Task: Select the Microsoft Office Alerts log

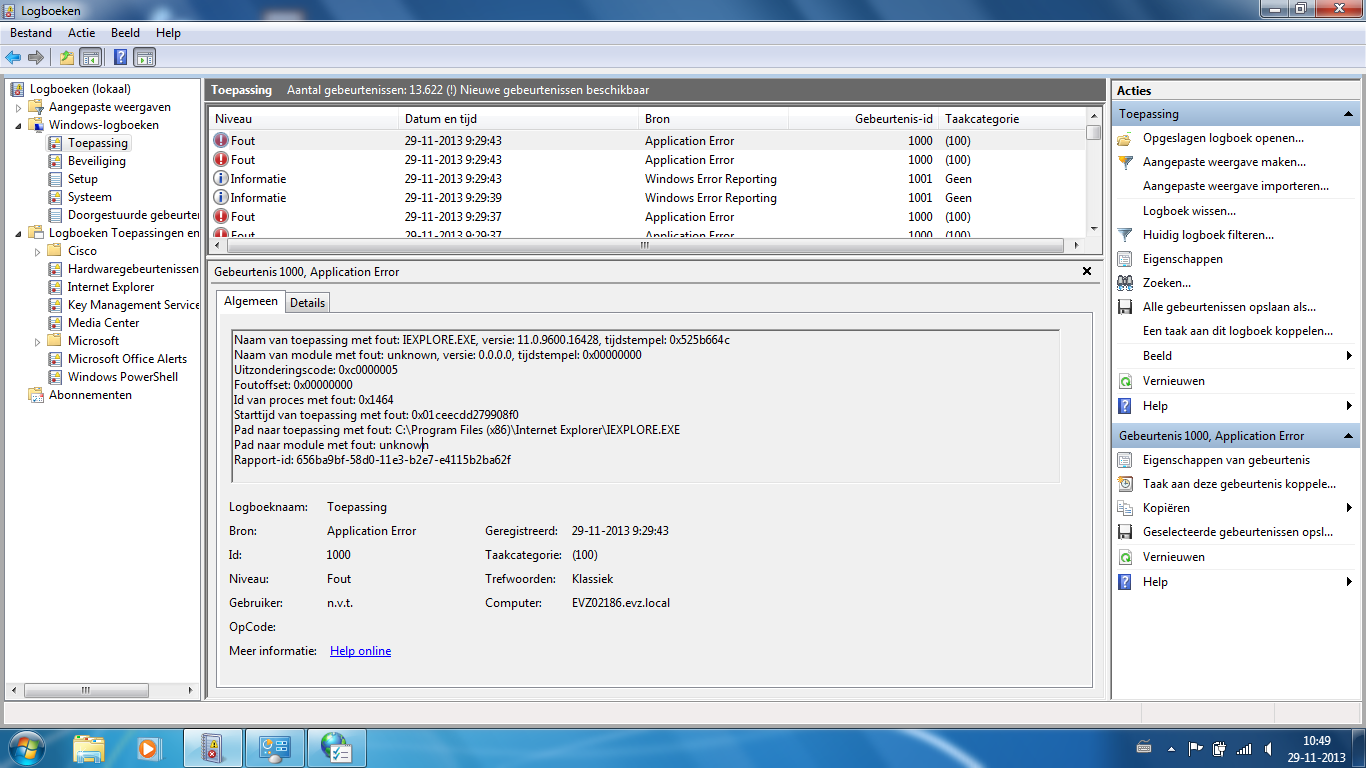Action: (x=127, y=359)
